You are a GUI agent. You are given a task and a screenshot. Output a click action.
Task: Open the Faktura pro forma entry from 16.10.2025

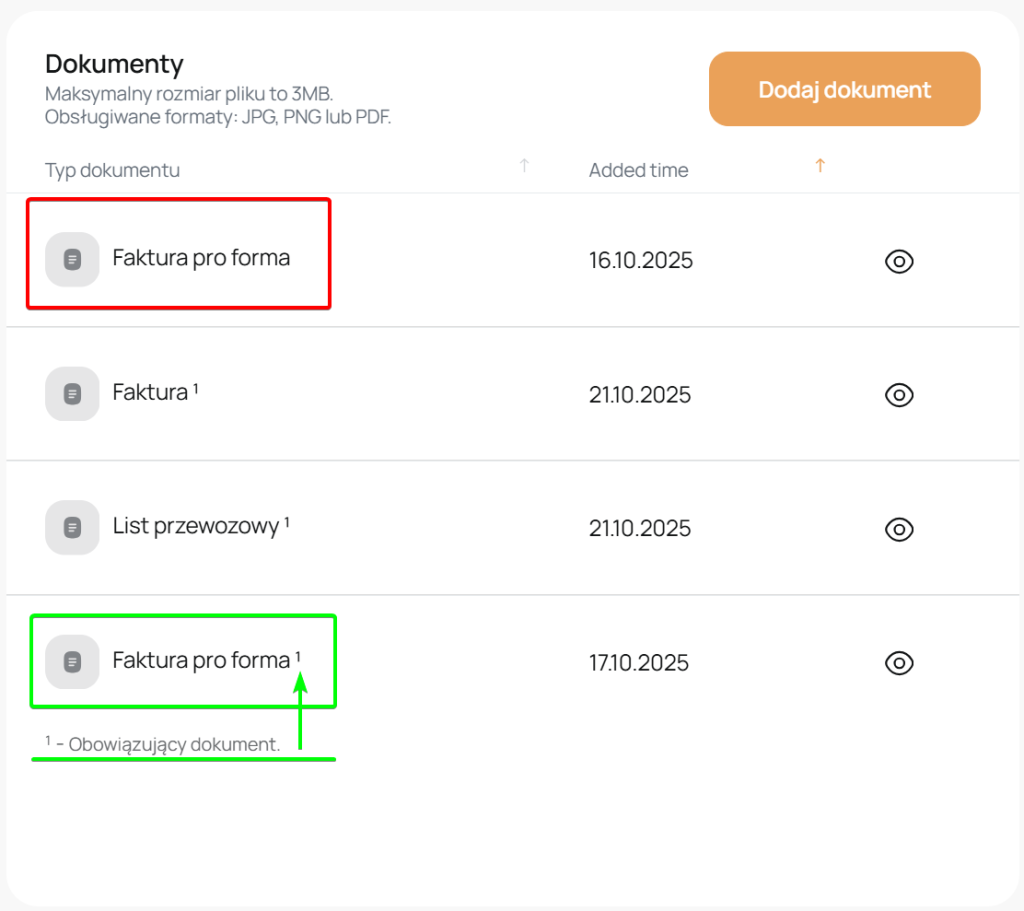pyautogui.click(x=201, y=258)
